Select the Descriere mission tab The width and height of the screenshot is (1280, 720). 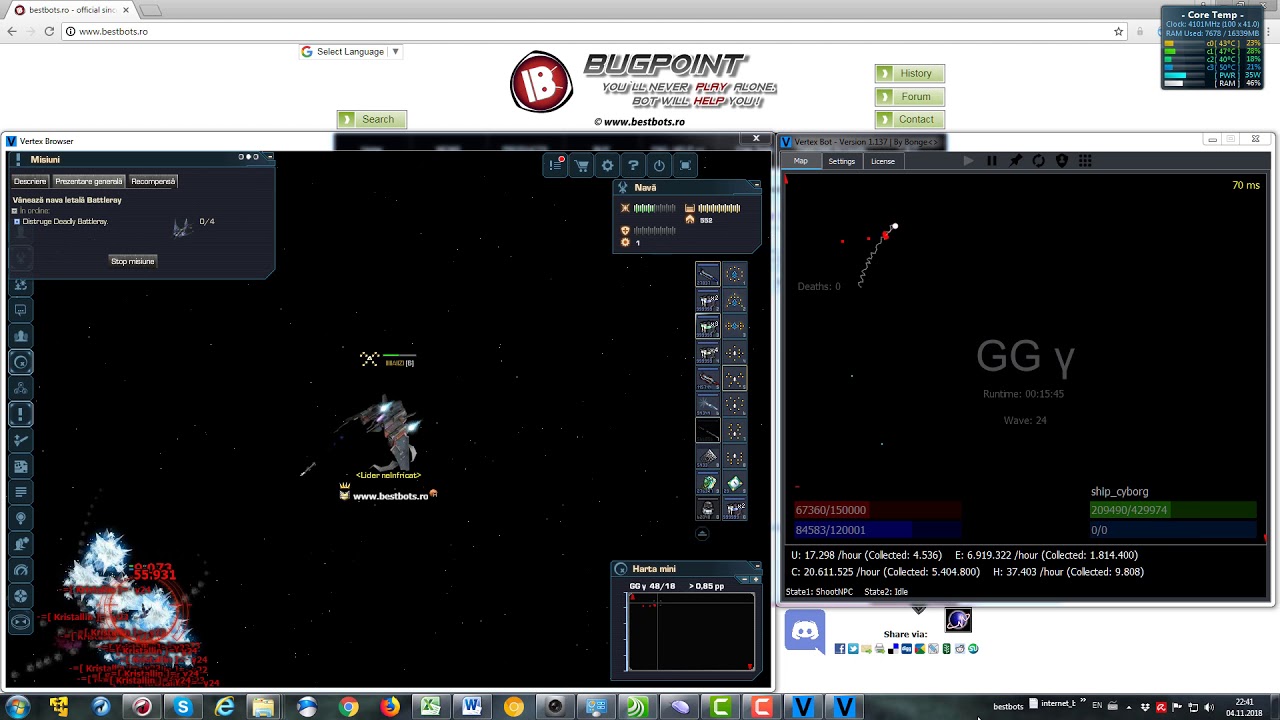[30, 181]
